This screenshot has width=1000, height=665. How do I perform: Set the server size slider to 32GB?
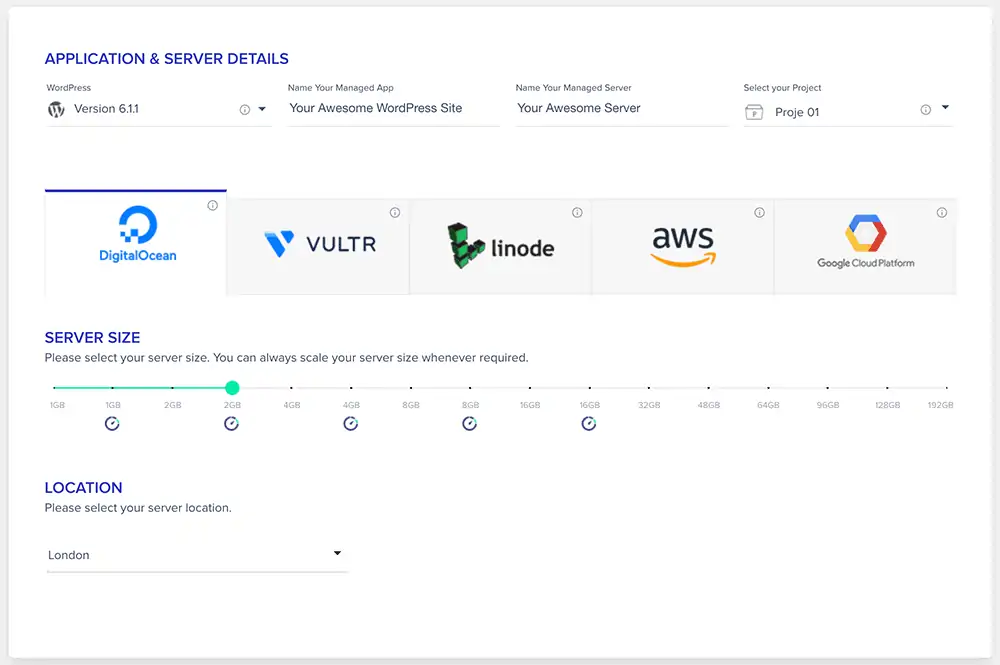tap(649, 388)
